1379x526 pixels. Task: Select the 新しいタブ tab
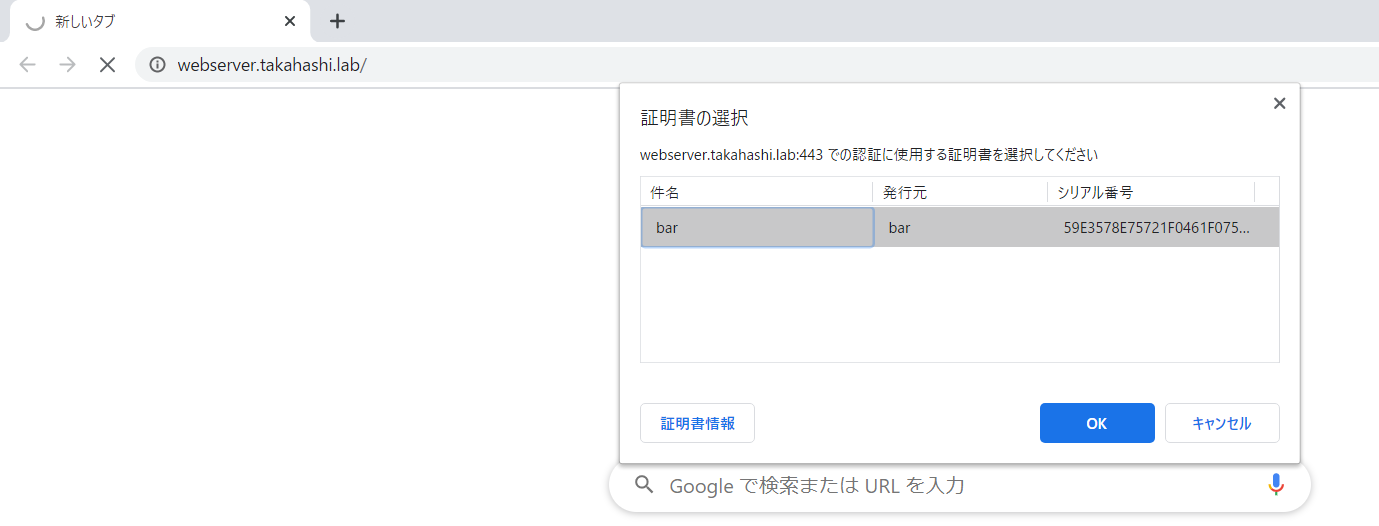(x=160, y=21)
